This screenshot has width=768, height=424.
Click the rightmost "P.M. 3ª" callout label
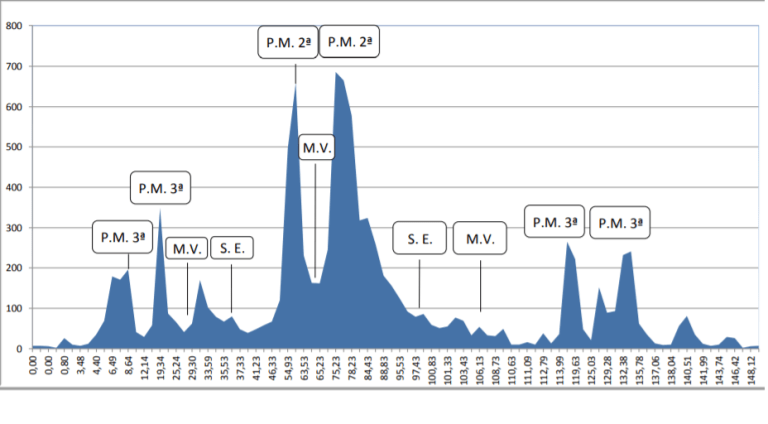[619, 224]
